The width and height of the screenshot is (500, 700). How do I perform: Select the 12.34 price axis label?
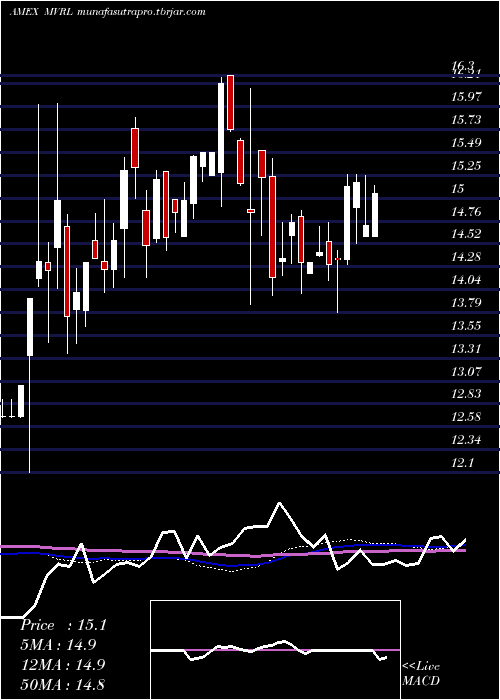466,441
